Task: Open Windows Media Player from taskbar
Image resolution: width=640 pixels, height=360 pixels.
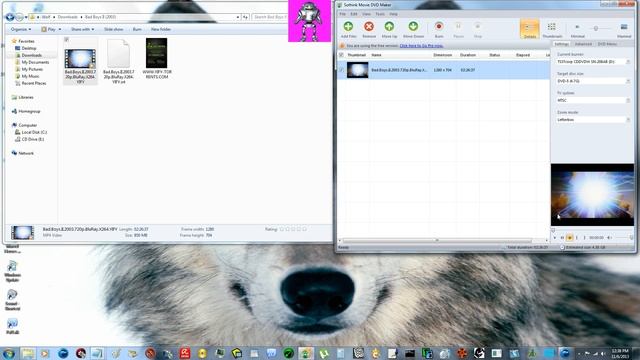Action: pyautogui.click(x=45, y=353)
